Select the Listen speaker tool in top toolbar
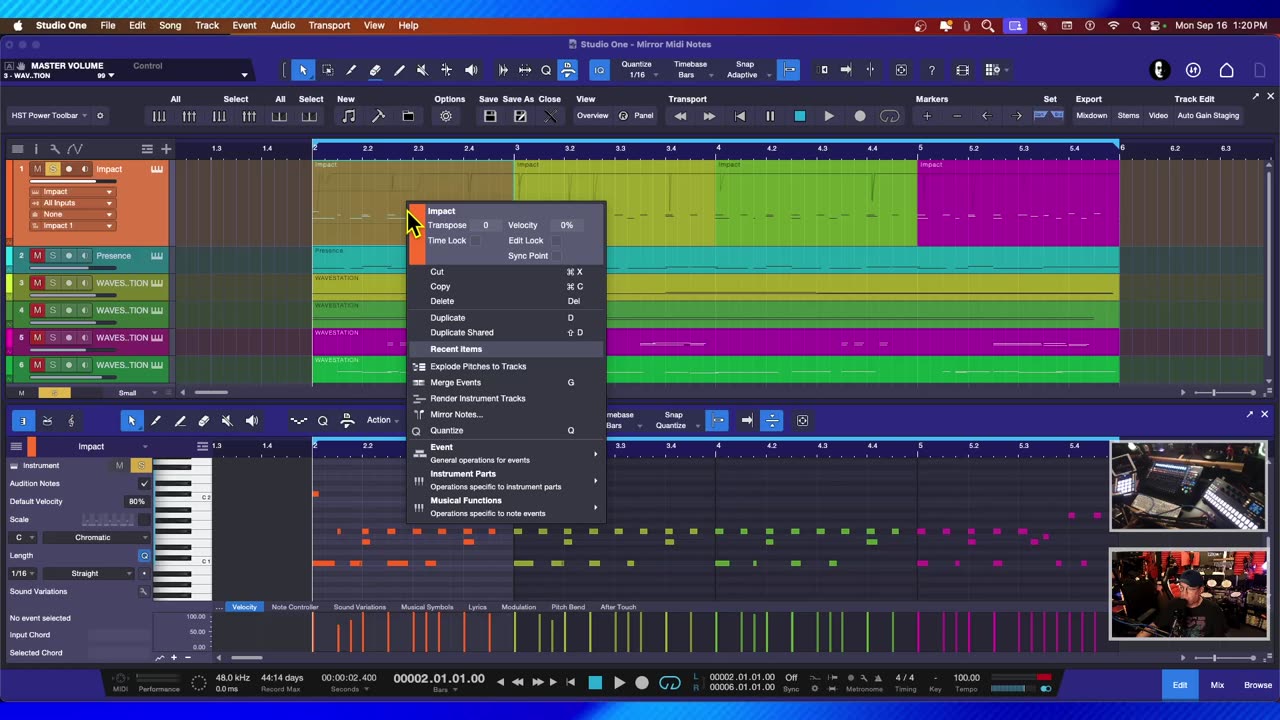Screen dimensions: 1280x720 (x=471, y=70)
